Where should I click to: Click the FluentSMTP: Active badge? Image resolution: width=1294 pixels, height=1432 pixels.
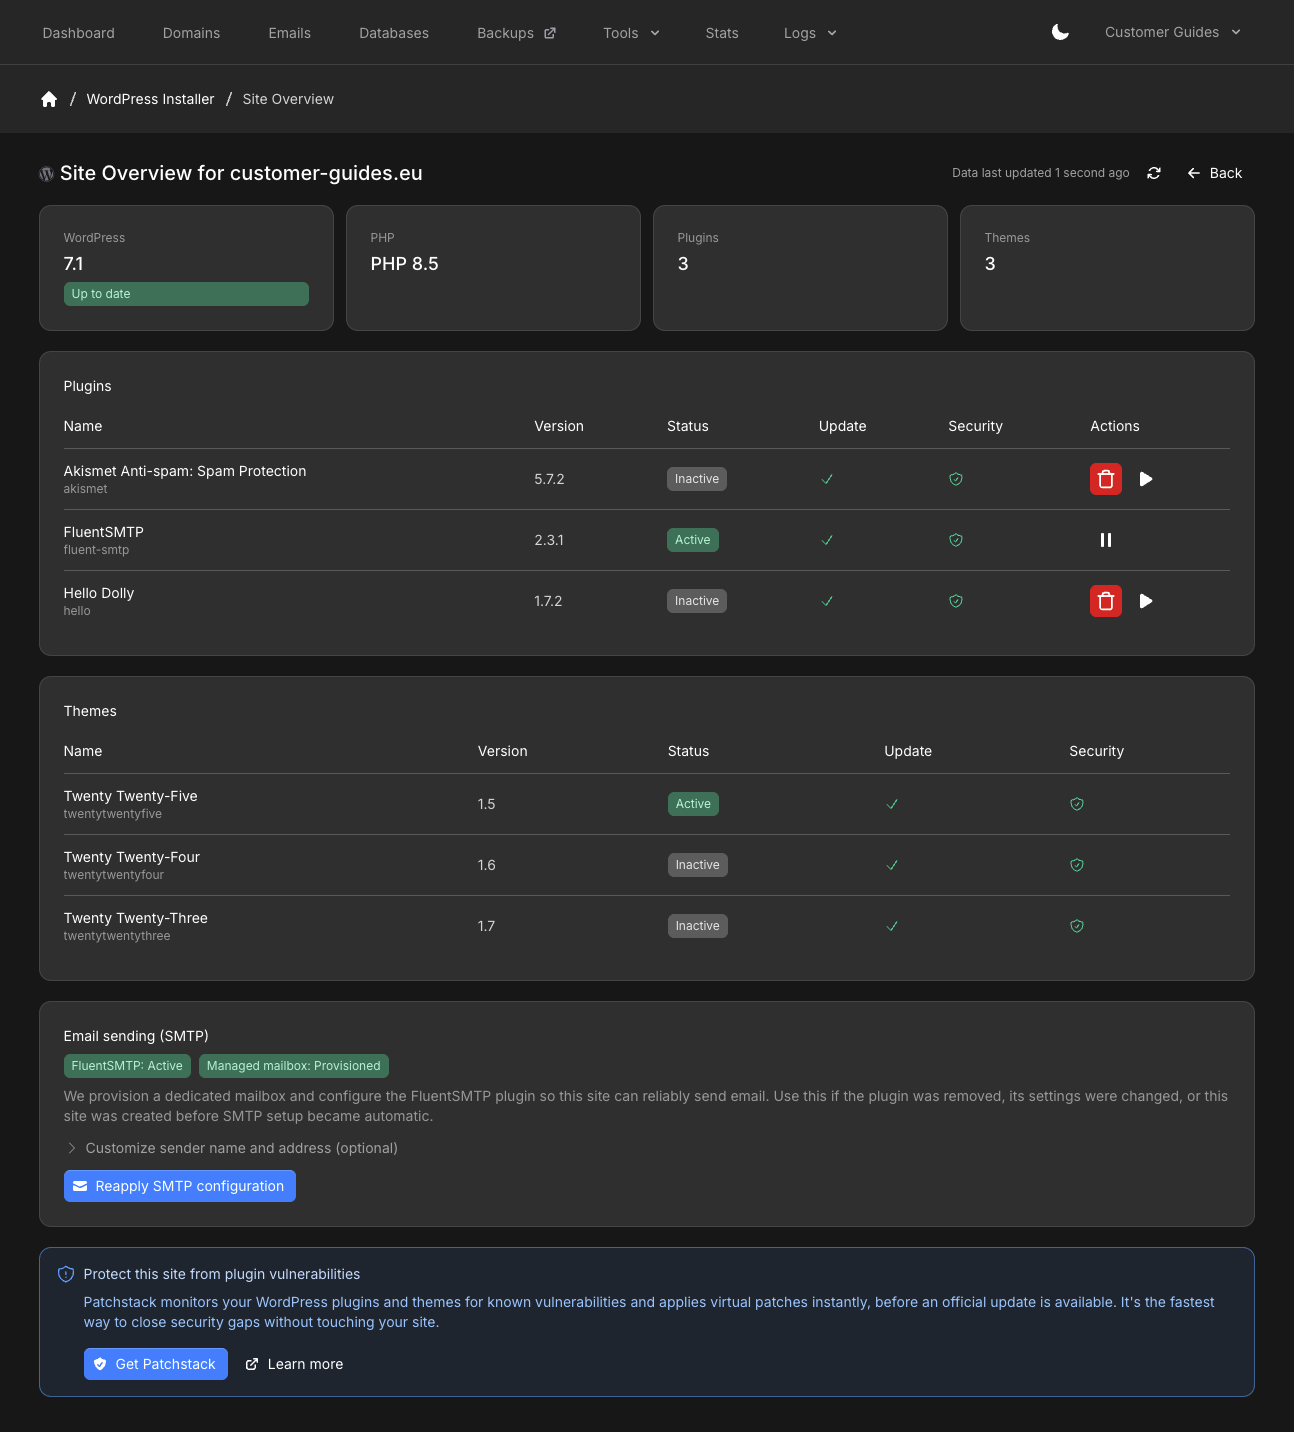pos(127,1066)
